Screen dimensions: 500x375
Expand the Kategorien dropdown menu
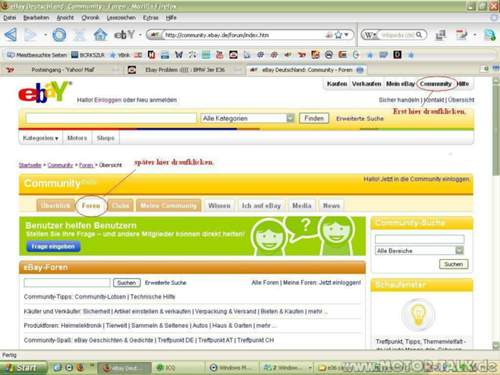[40, 138]
